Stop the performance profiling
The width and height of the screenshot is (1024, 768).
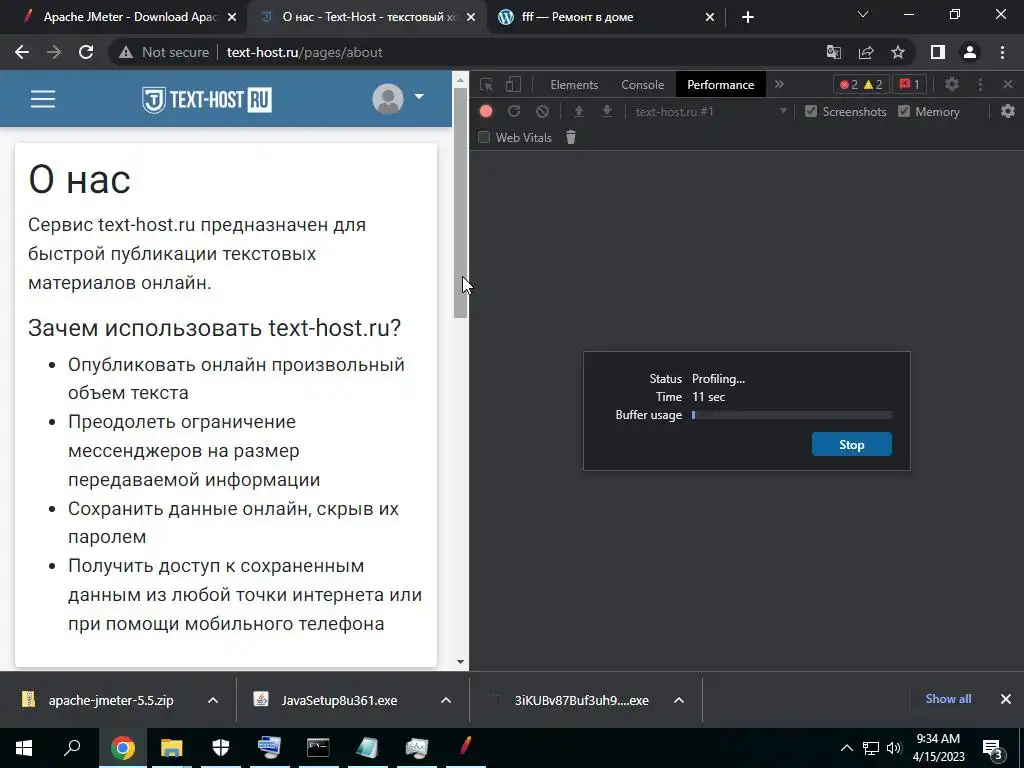point(852,445)
